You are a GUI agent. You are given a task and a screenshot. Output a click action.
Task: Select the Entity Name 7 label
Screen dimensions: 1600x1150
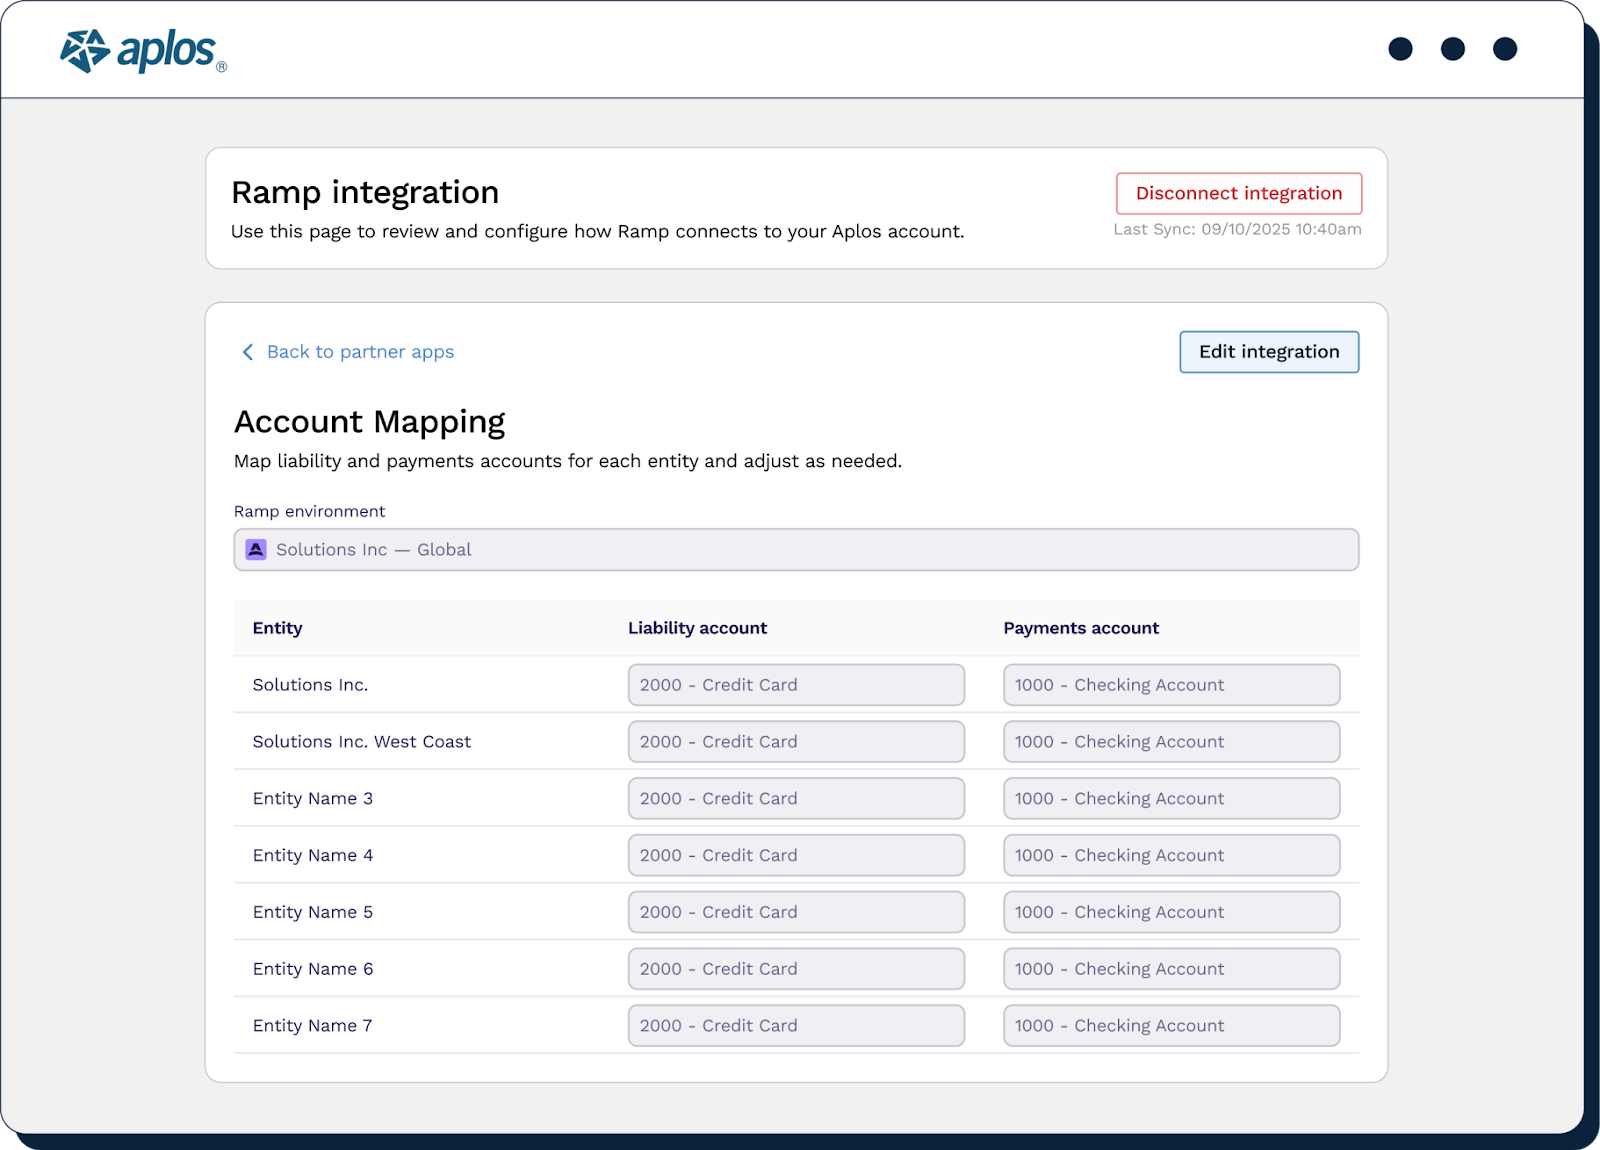click(x=312, y=1026)
